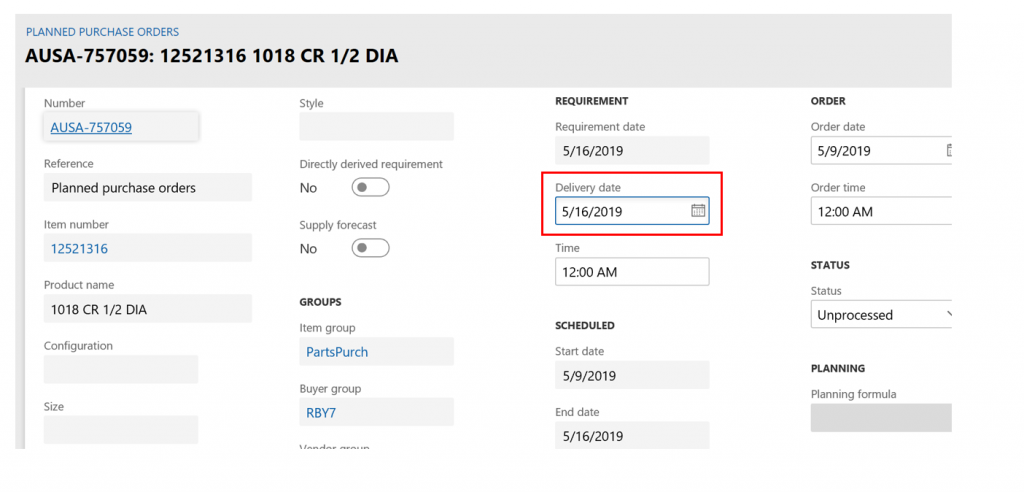Open the PartsPurch item group link
The width and height of the screenshot is (1024, 492).
pyautogui.click(x=337, y=352)
